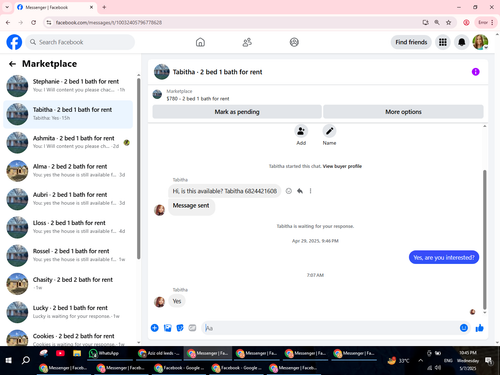The height and width of the screenshot is (375, 500).
Task: Open more options dots on Tabitha's message
Action: (x=310, y=191)
